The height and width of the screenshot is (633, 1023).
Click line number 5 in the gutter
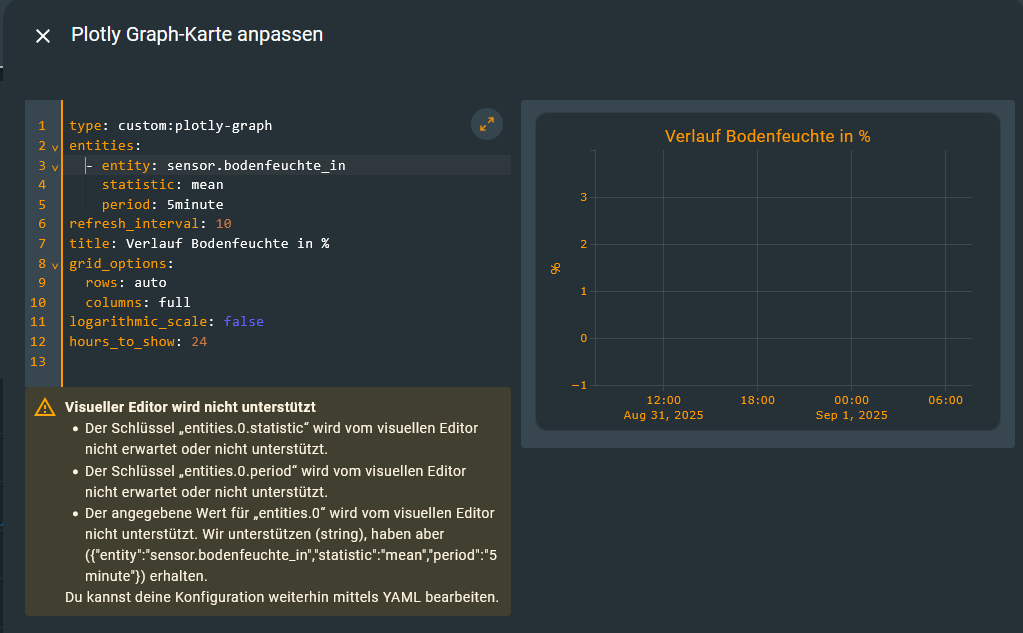[x=42, y=204]
